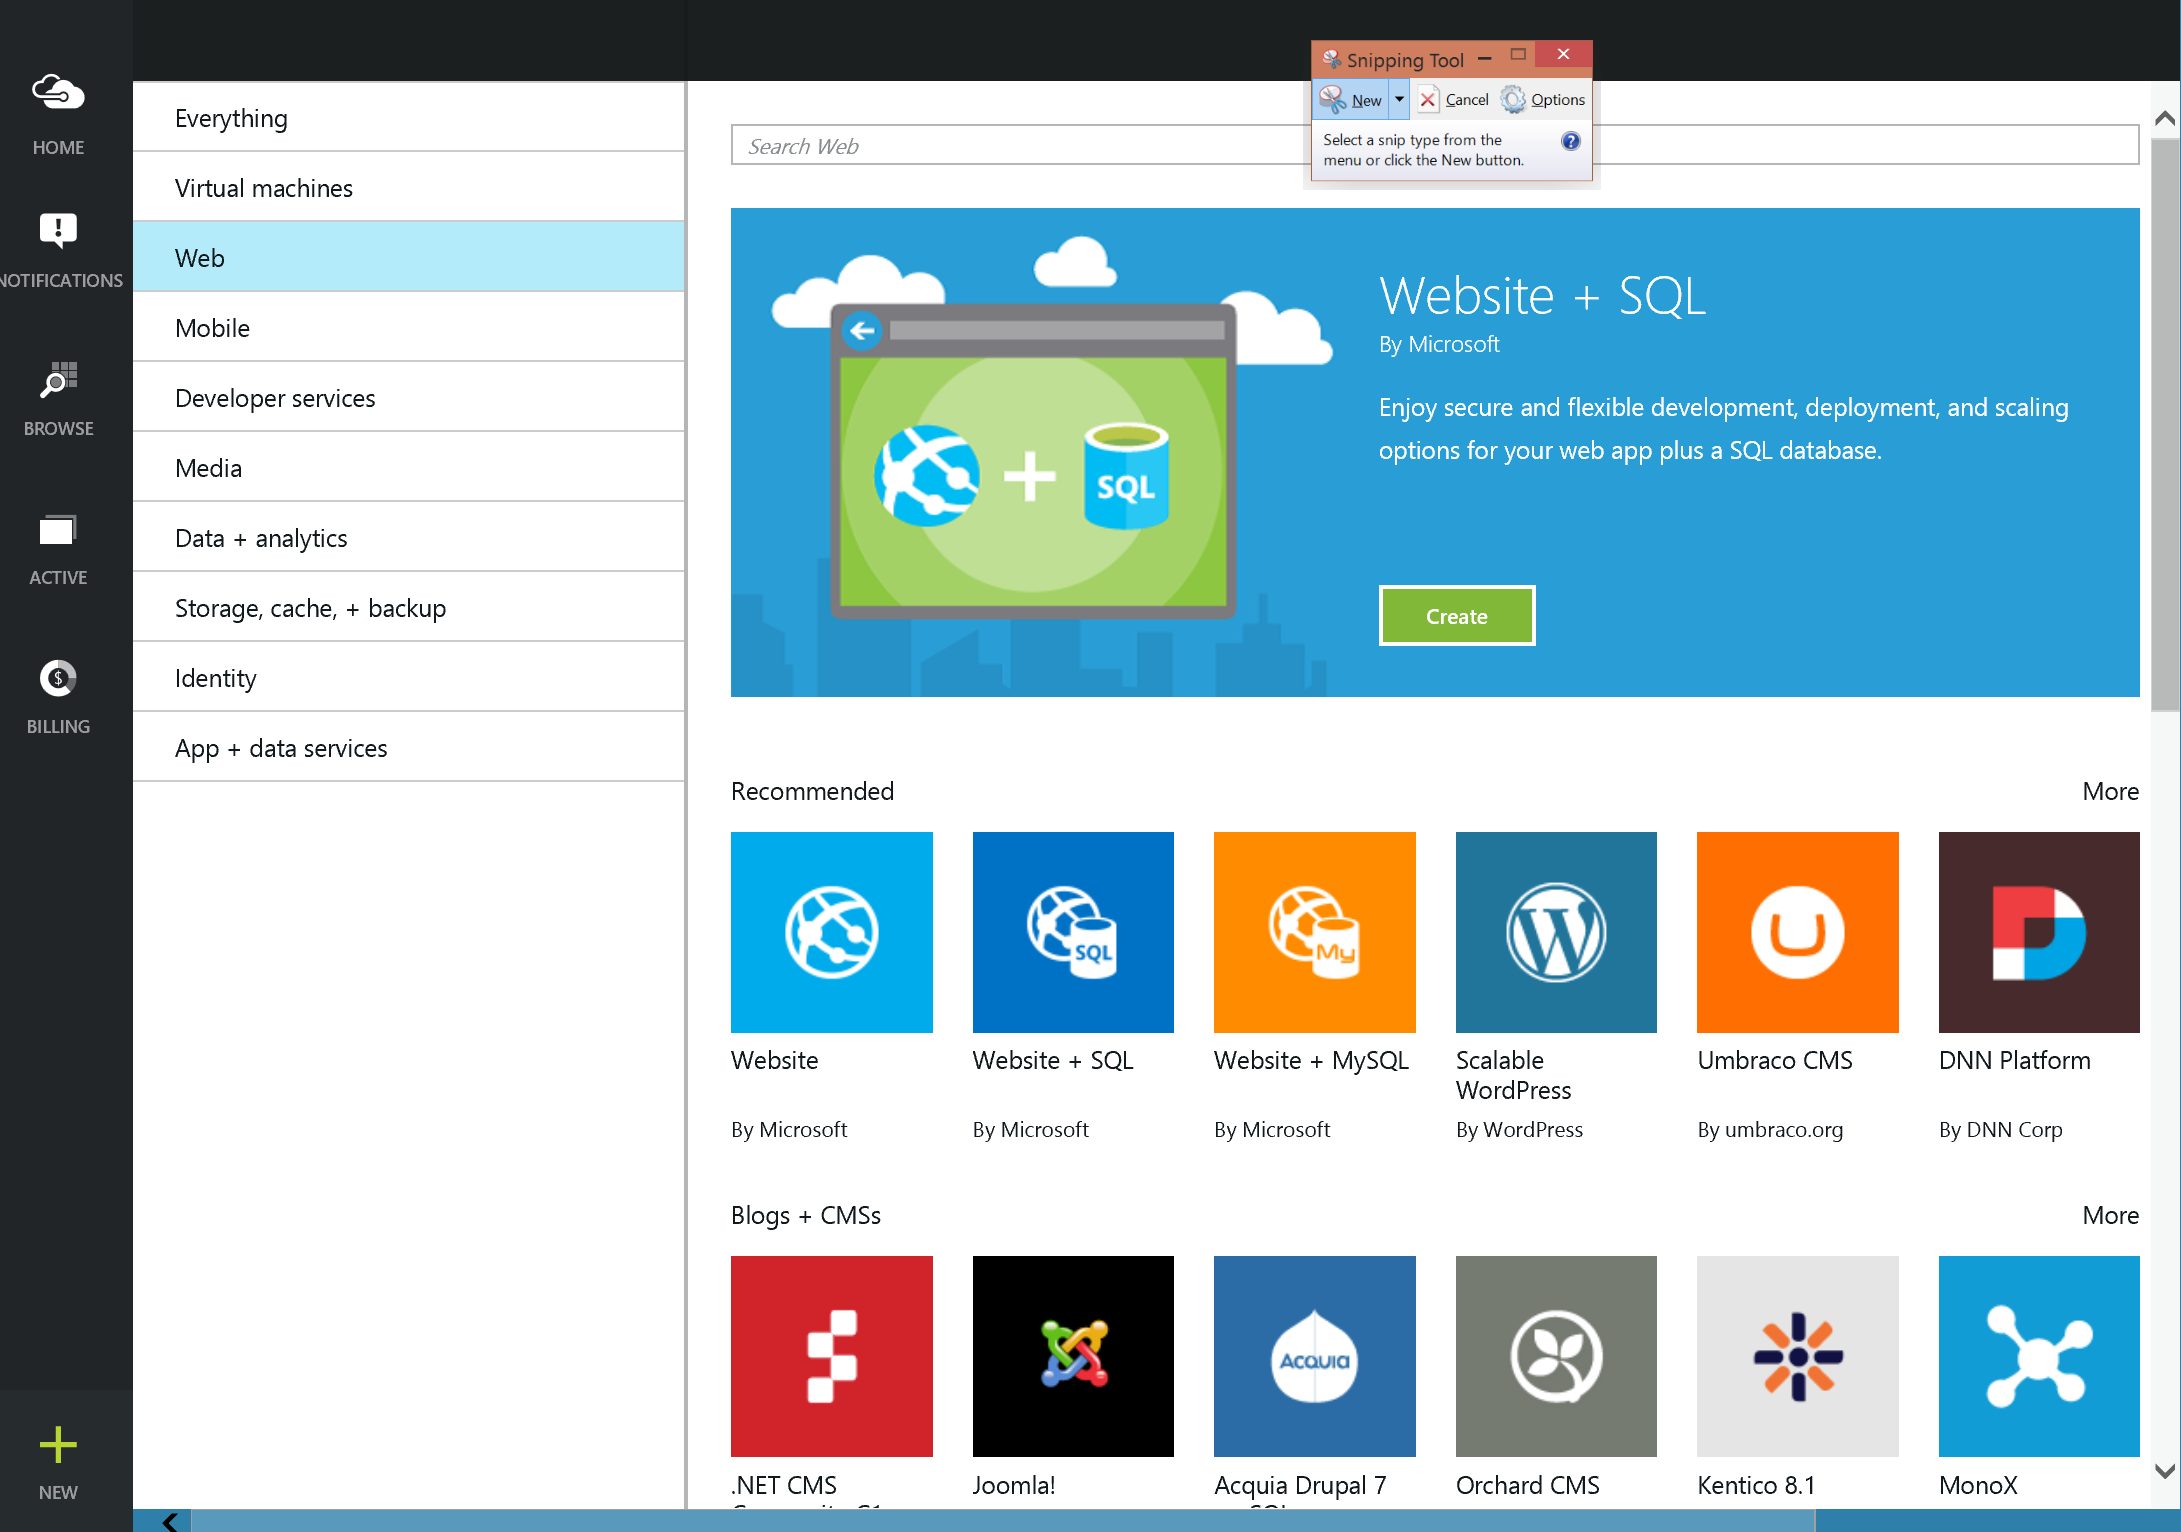This screenshot has height=1532, width=2181.
Task: Go to the HOME cloud icon
Action: 58,92
